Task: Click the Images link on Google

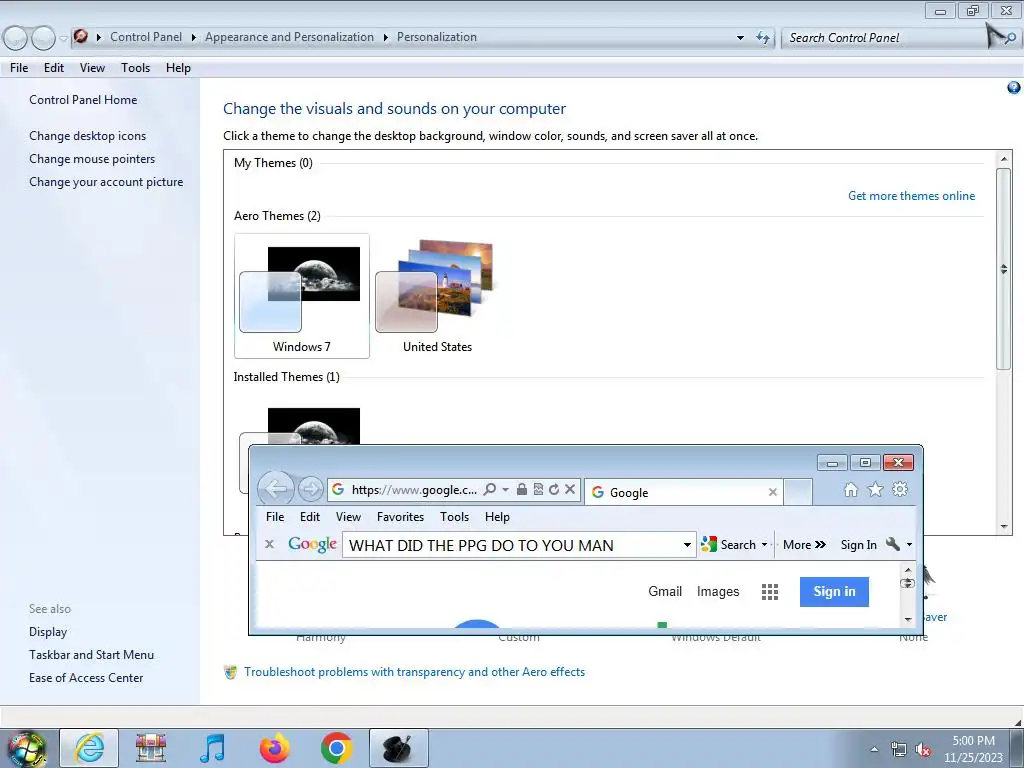Action: point(718,592)
